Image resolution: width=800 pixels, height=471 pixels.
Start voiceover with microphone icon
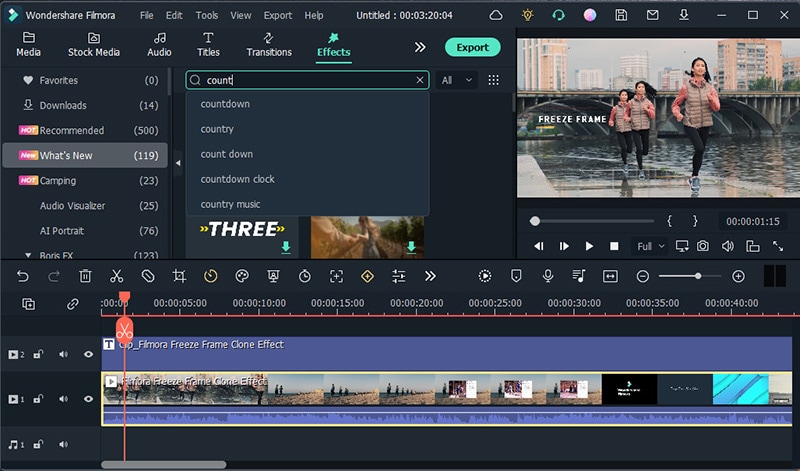click(x=548, y=276)
